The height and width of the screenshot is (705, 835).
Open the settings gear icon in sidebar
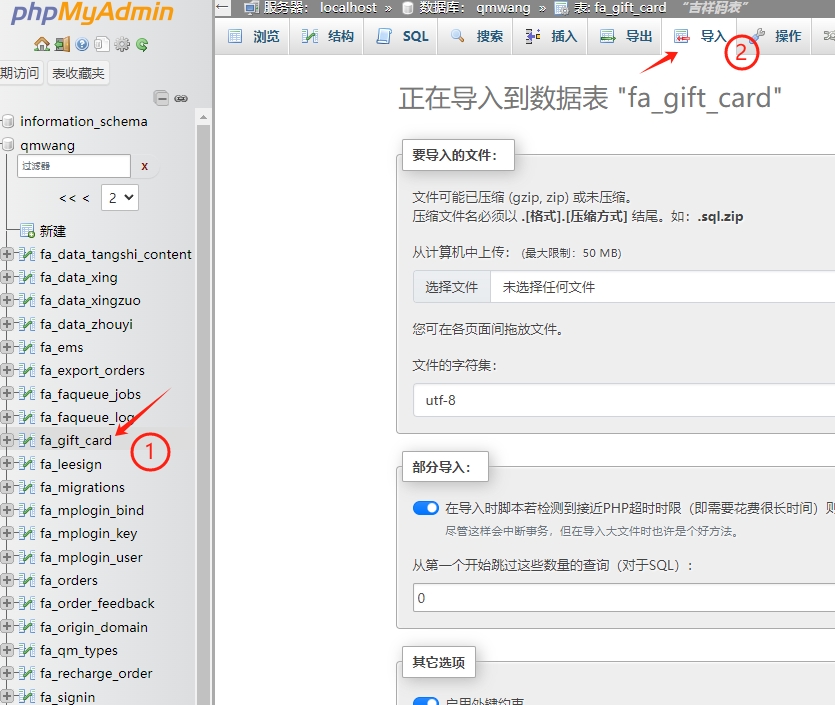pos(122,44)
